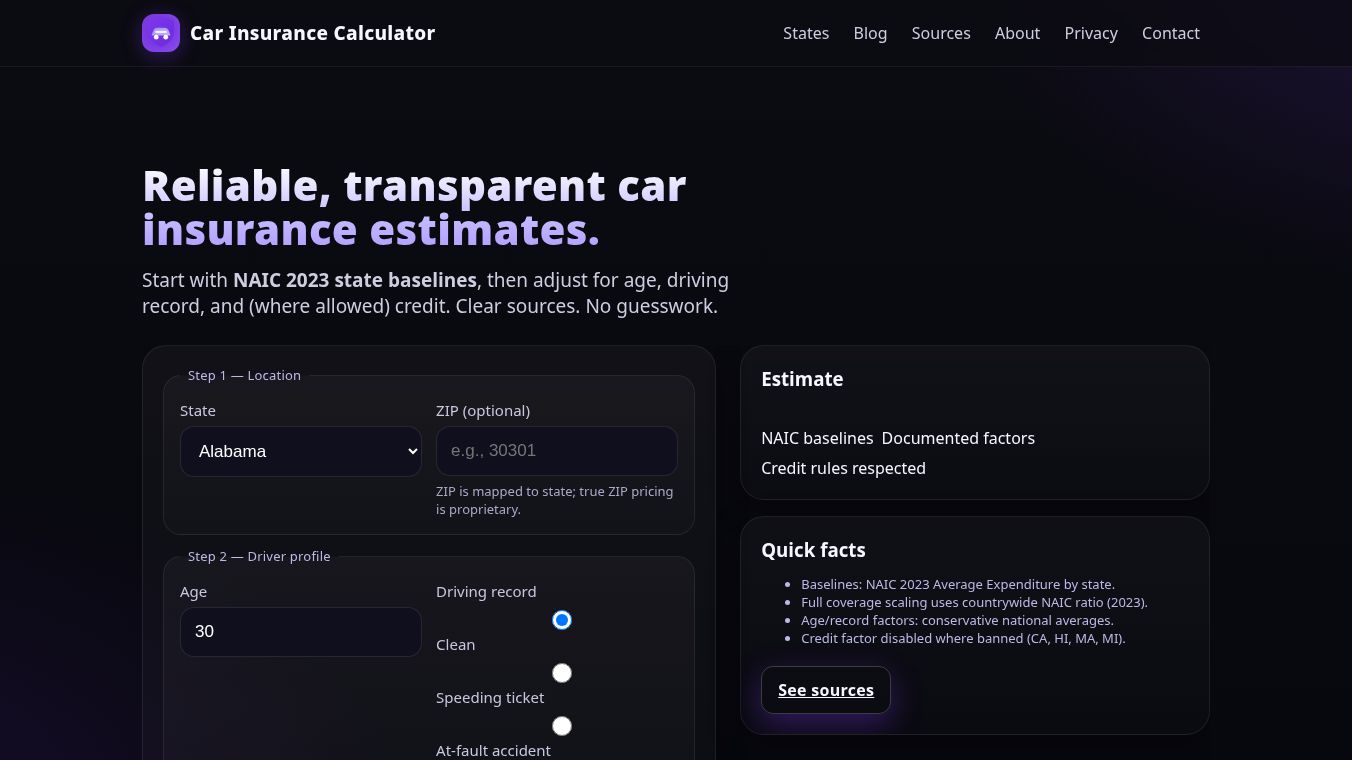Visit the About page
The image size is (1352, 760).
1017,33
